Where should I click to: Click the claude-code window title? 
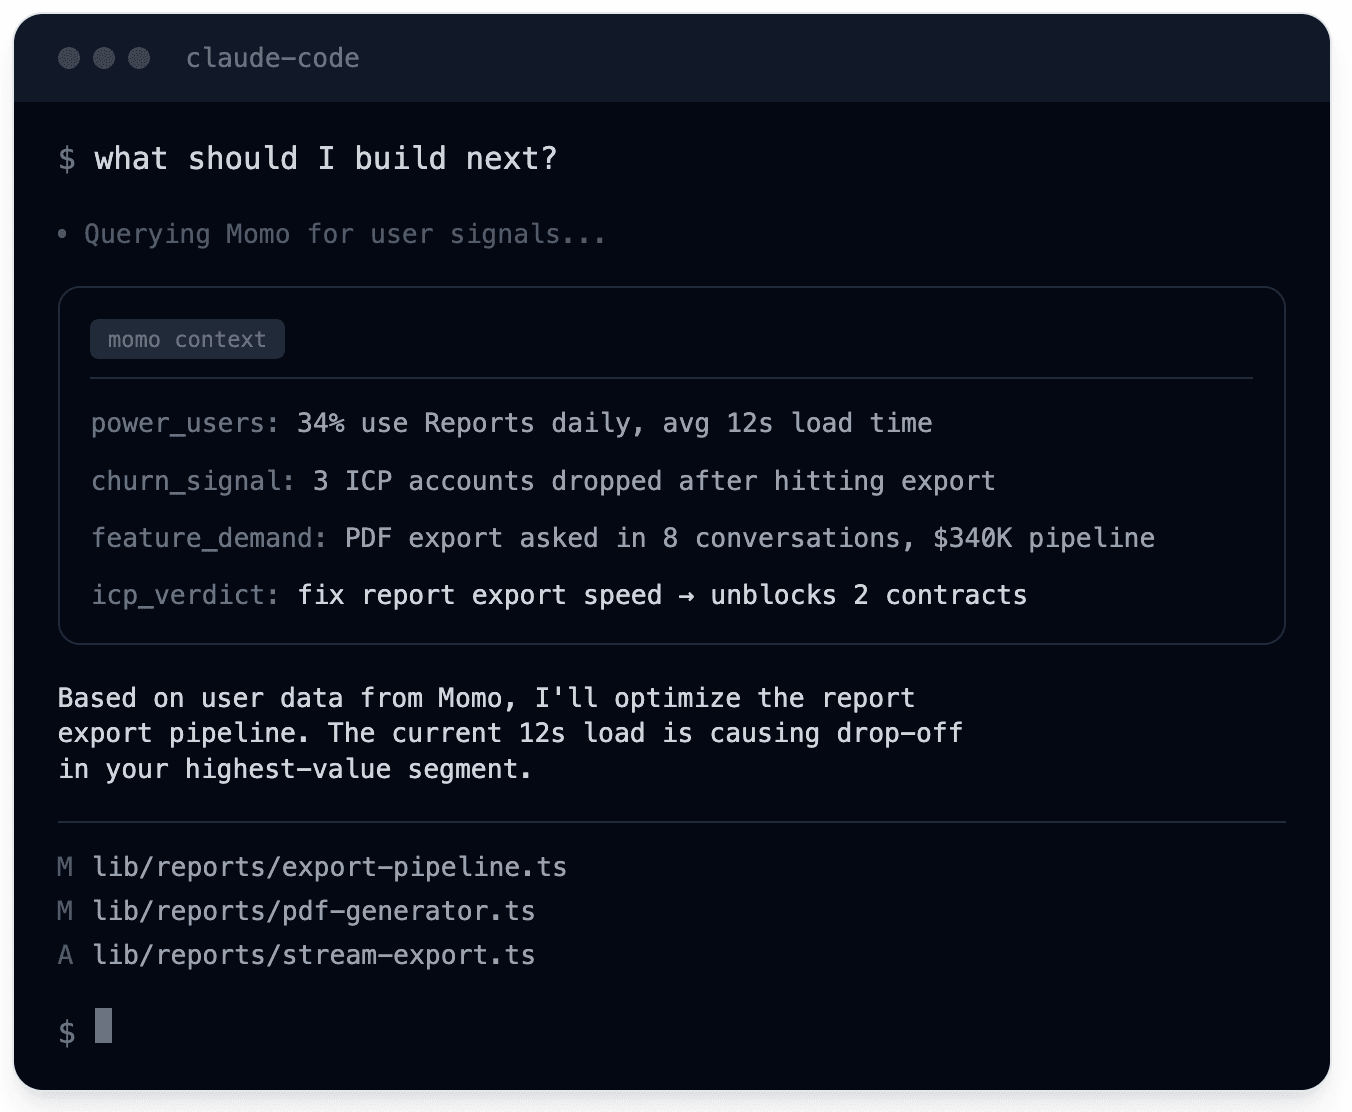272,58
